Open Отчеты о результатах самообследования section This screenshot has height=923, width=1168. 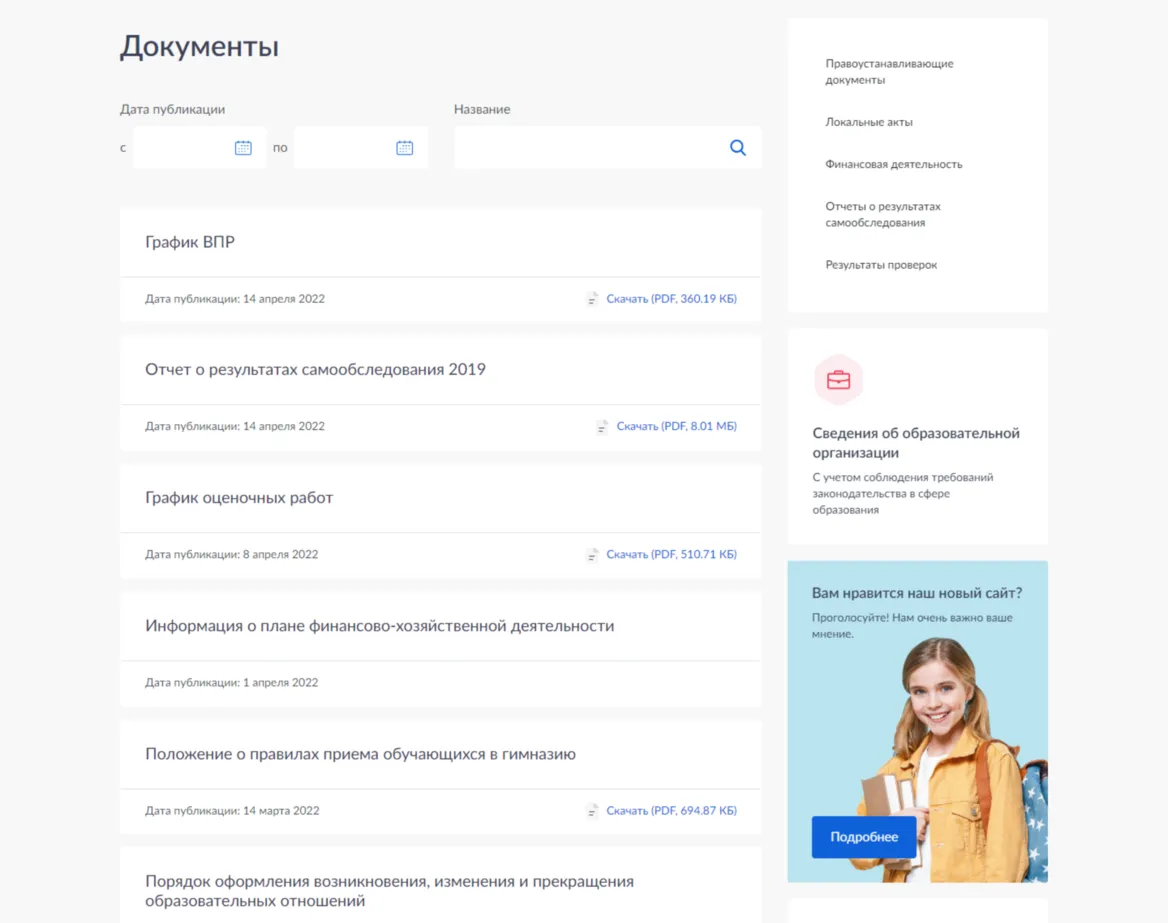(x=883, y=215)
